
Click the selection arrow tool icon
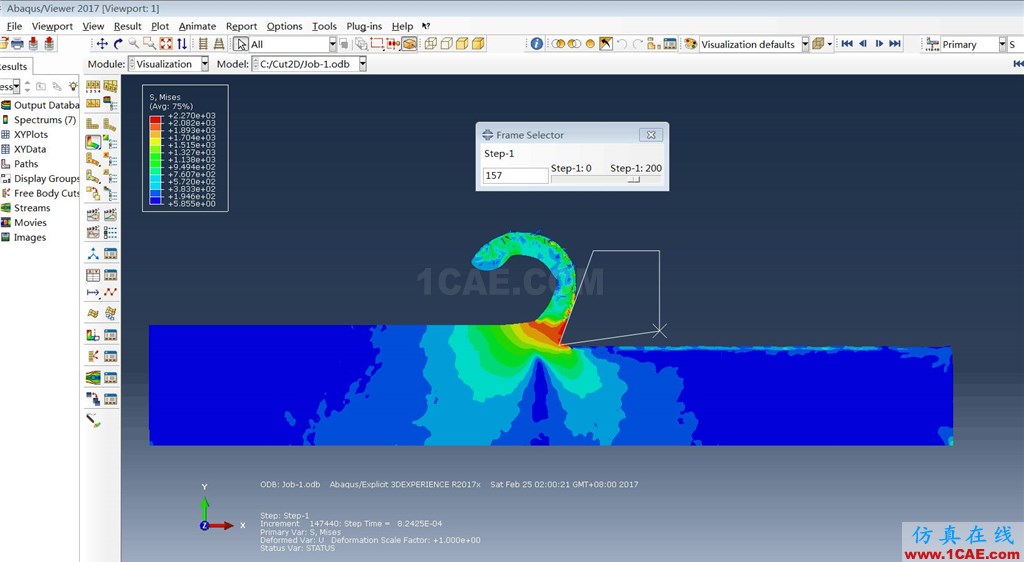241,44
